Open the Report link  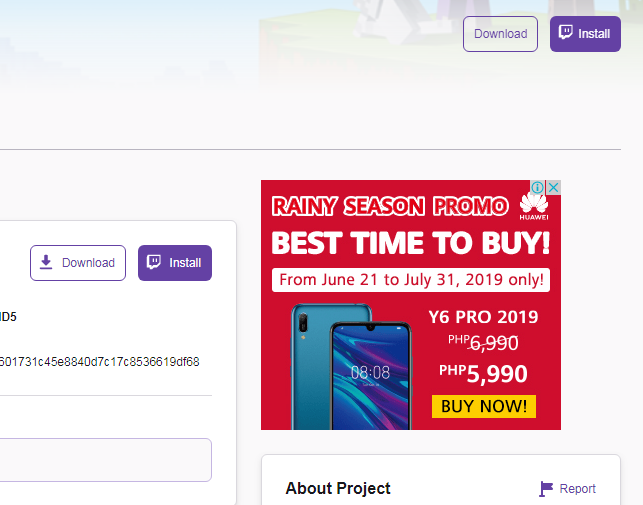(x=577, y=489)
